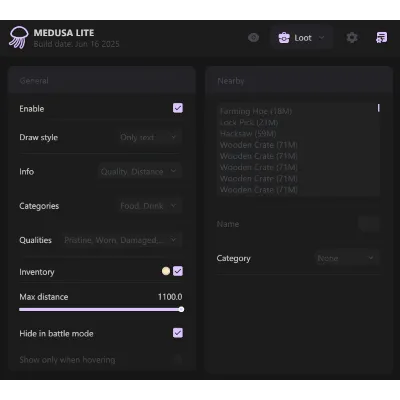
Task: Open the Loot section dropdown
Action: coord(301,38)
